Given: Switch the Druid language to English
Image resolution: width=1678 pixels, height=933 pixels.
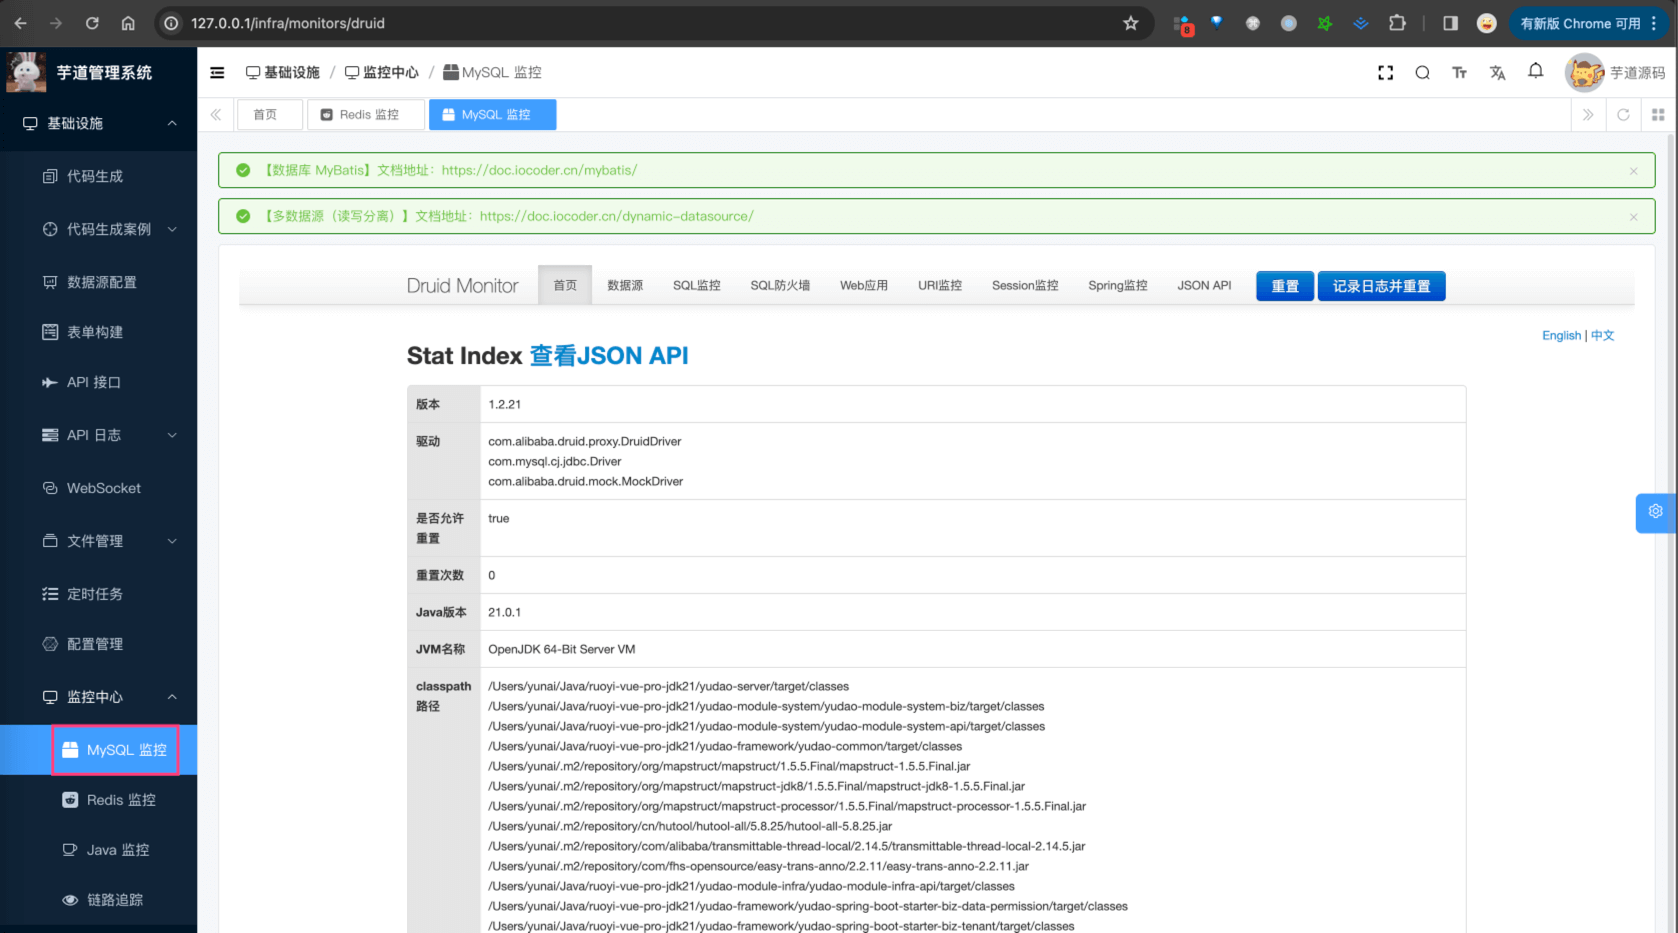Looking at the screenshot, I should click(x=1560, y=336).
